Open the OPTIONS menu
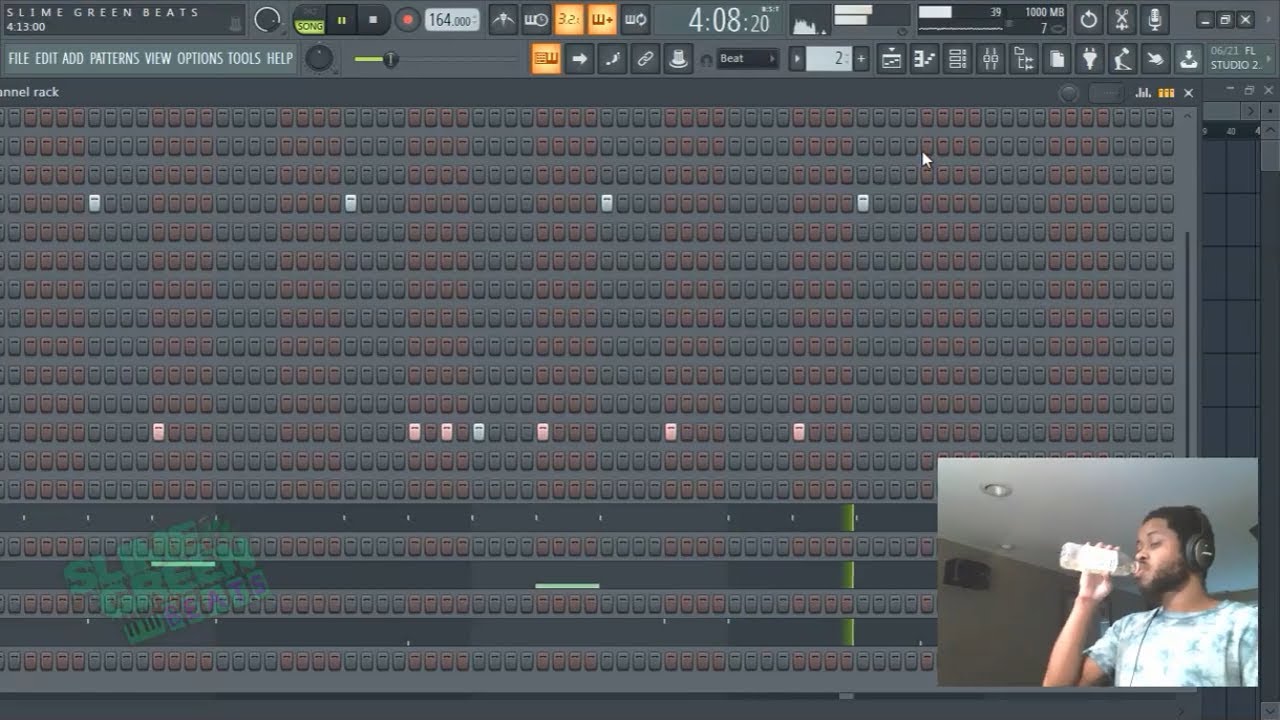The image size is (1280, 720). [200, 58]
